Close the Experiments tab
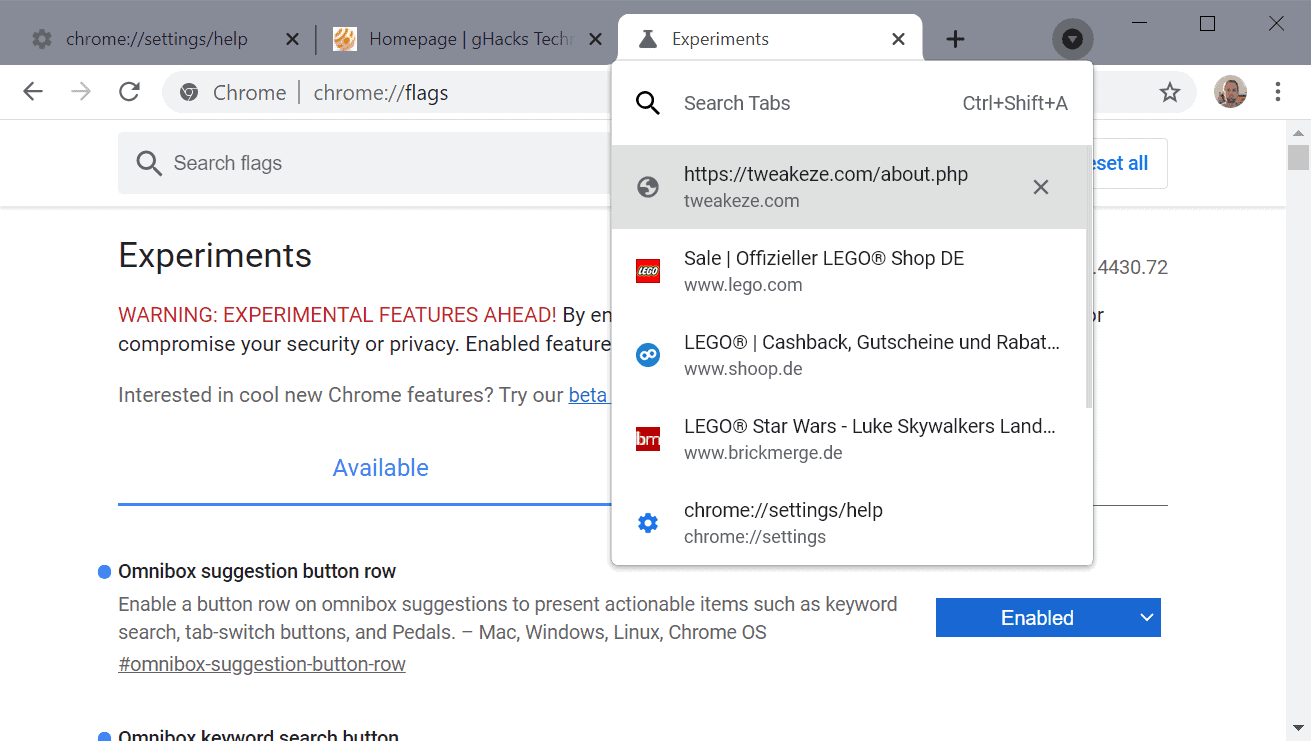The image size is (1311, 741). 898,39
